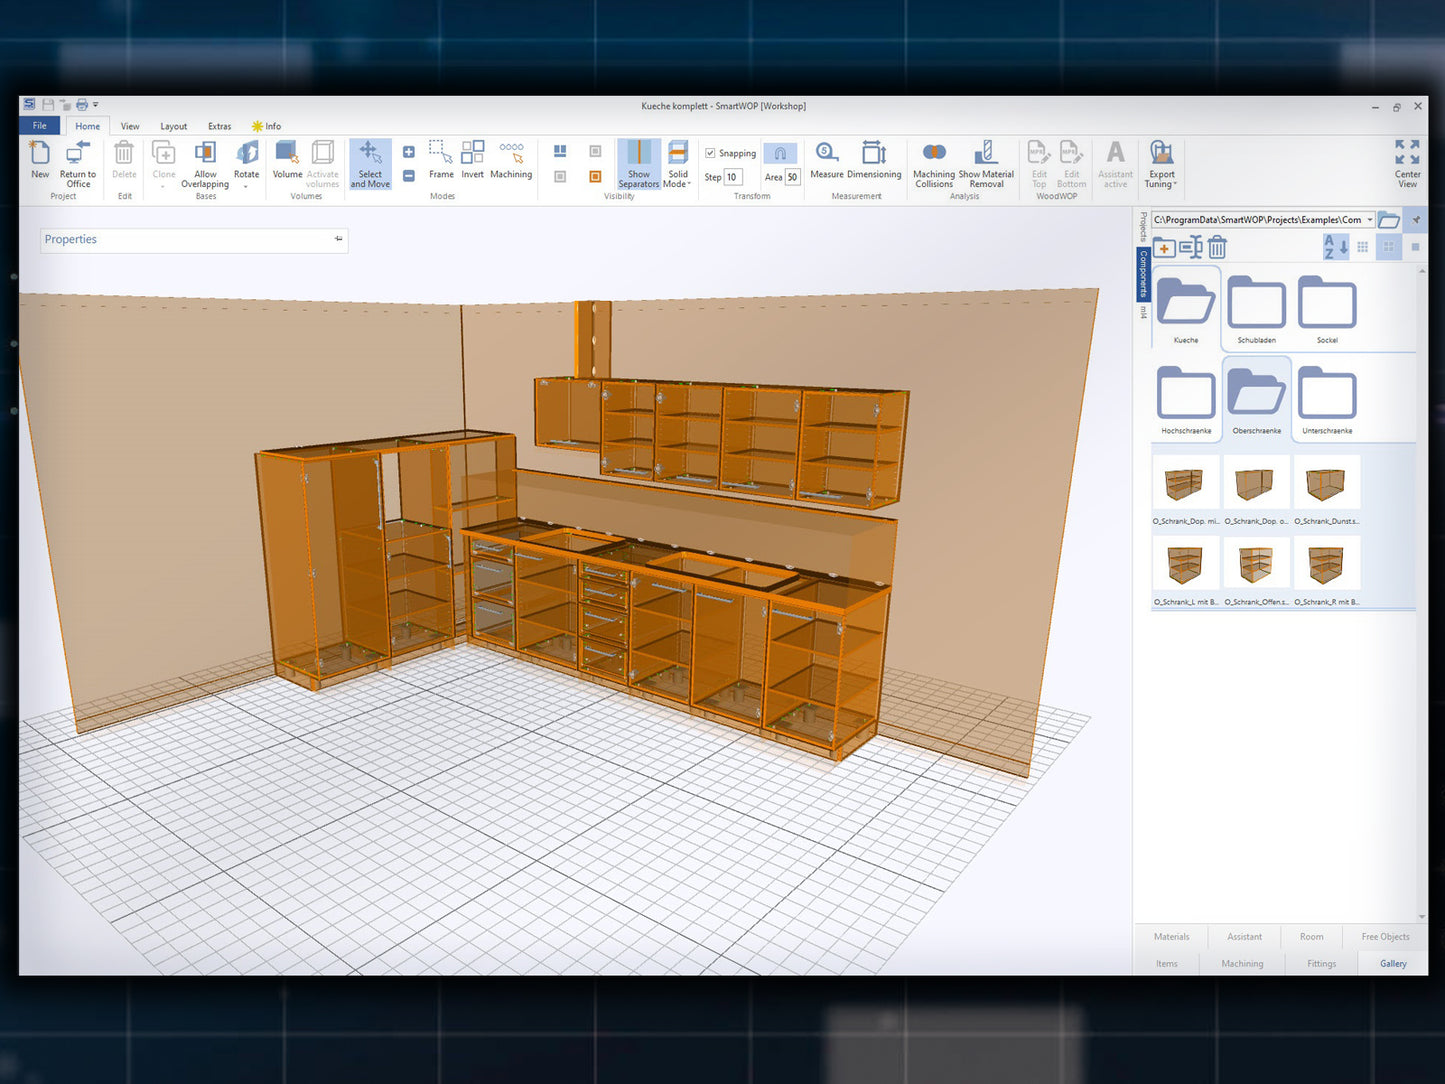Open the component path dropdown
1445x1084 pixels.
click(x=1369, y=220)
